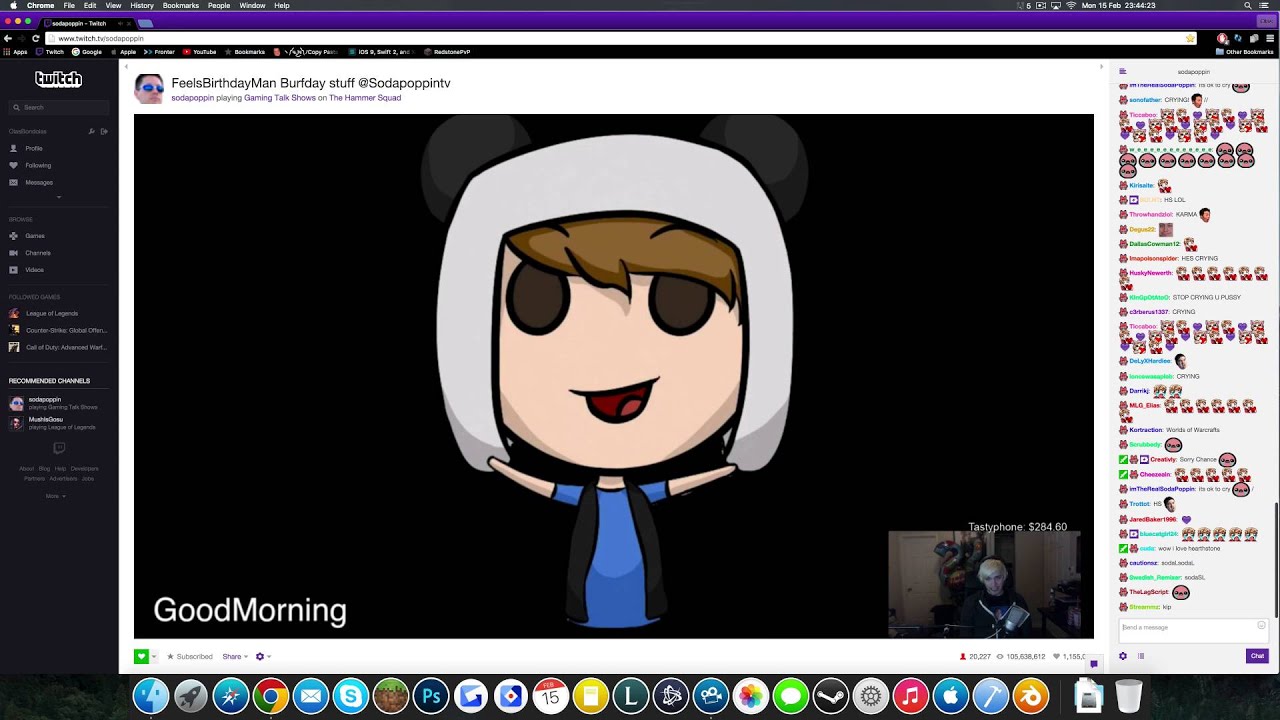Click the Subscribed star button
Screen dimensions: 1280x720
pos(190,657)
